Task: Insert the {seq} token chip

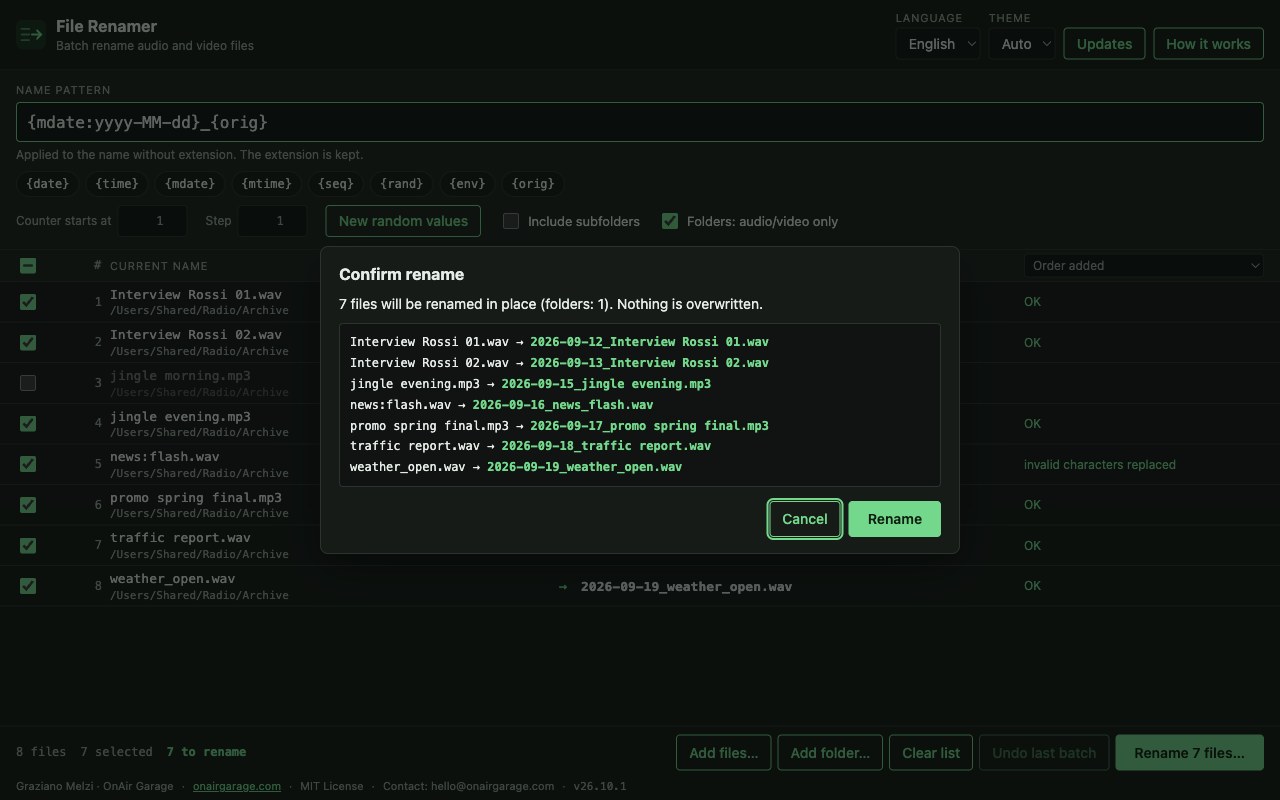Action: coord(336,184)
